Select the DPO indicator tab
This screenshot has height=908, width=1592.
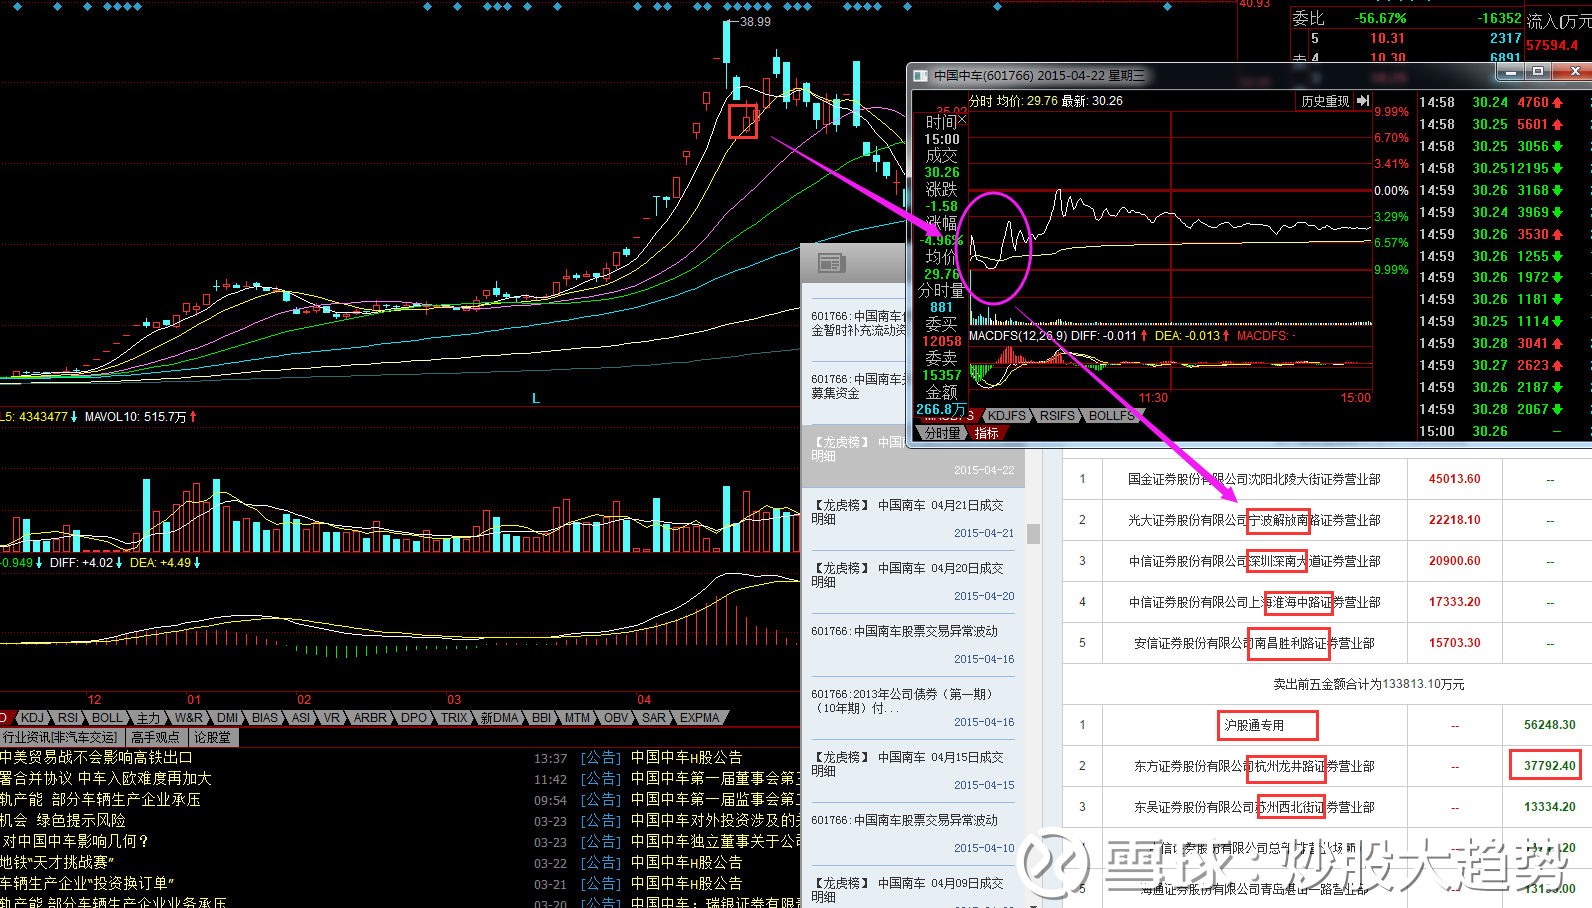pos(414,718)
